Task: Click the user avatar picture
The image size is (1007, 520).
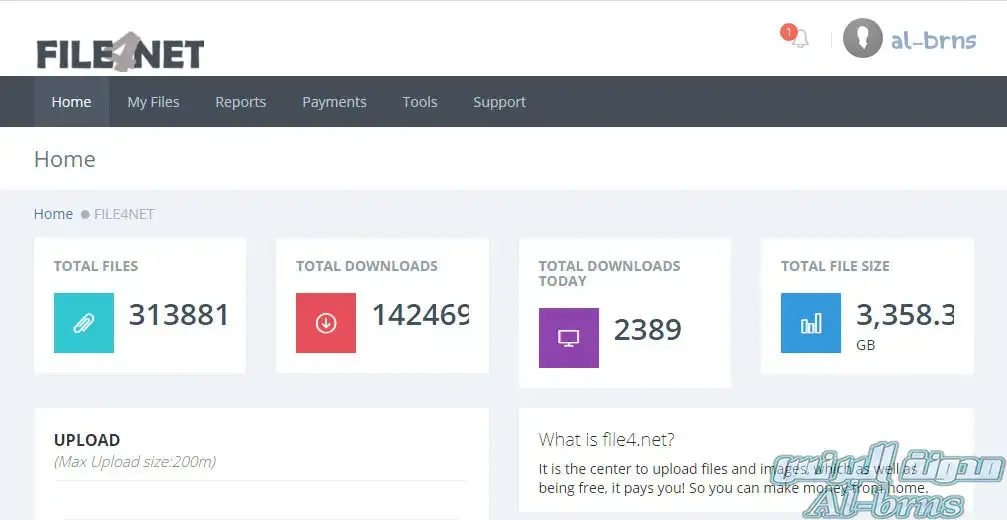Action: coord(862,38)
